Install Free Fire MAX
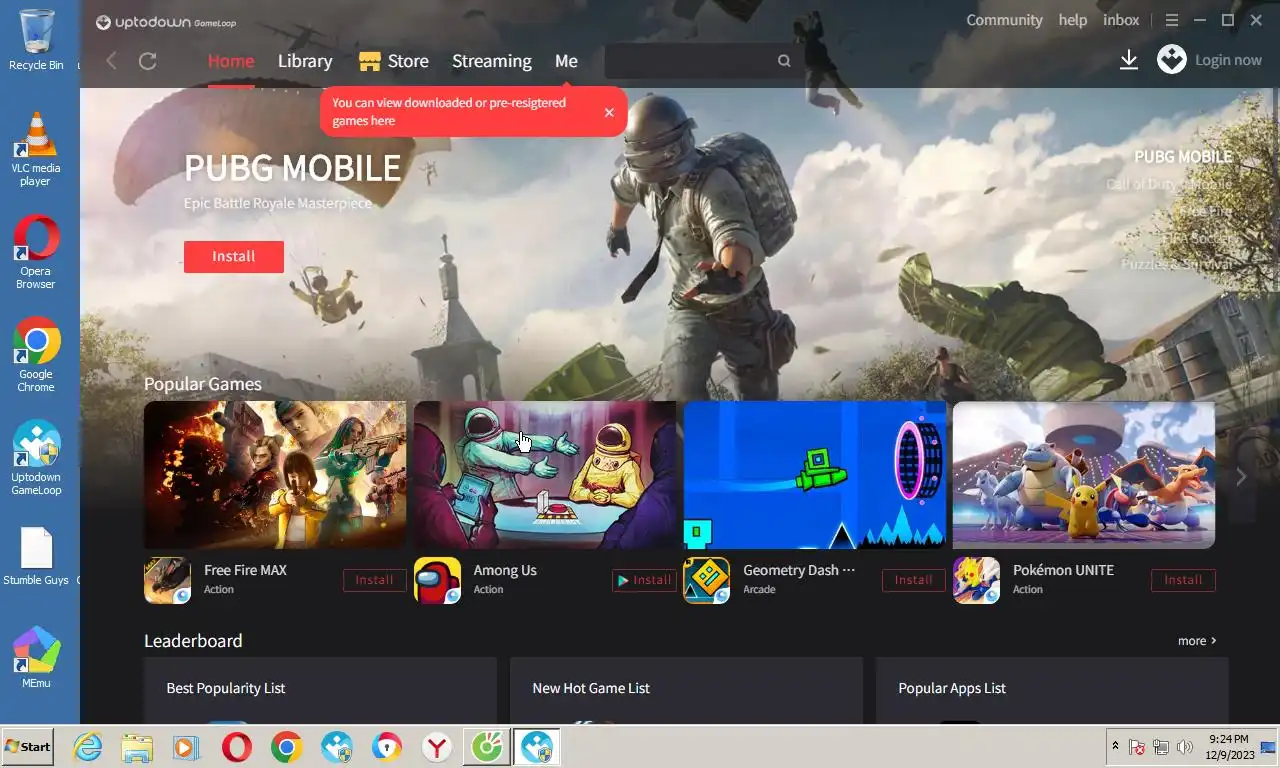 [375, 580]
